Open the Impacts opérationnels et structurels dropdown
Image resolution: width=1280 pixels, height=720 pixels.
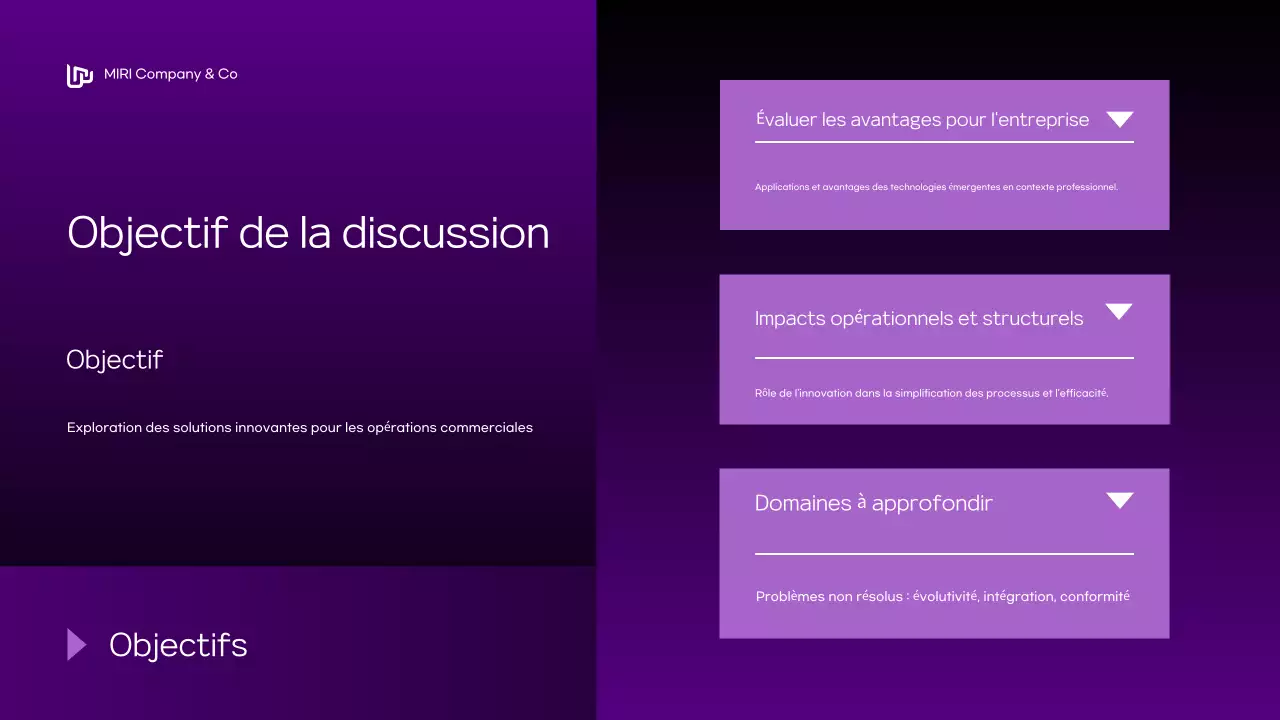pyautogui.click(x=1119, y=311)
